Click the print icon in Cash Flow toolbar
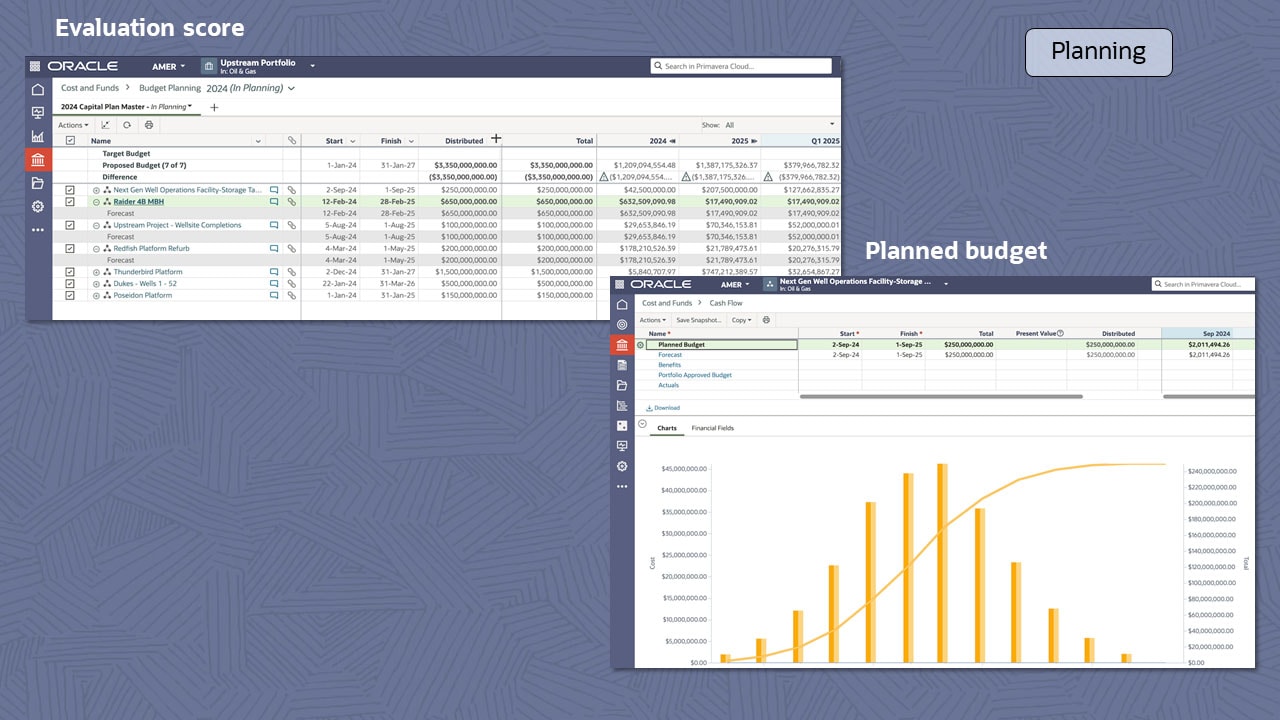This screenshot has width=1280, height=720. pos(766,320)
